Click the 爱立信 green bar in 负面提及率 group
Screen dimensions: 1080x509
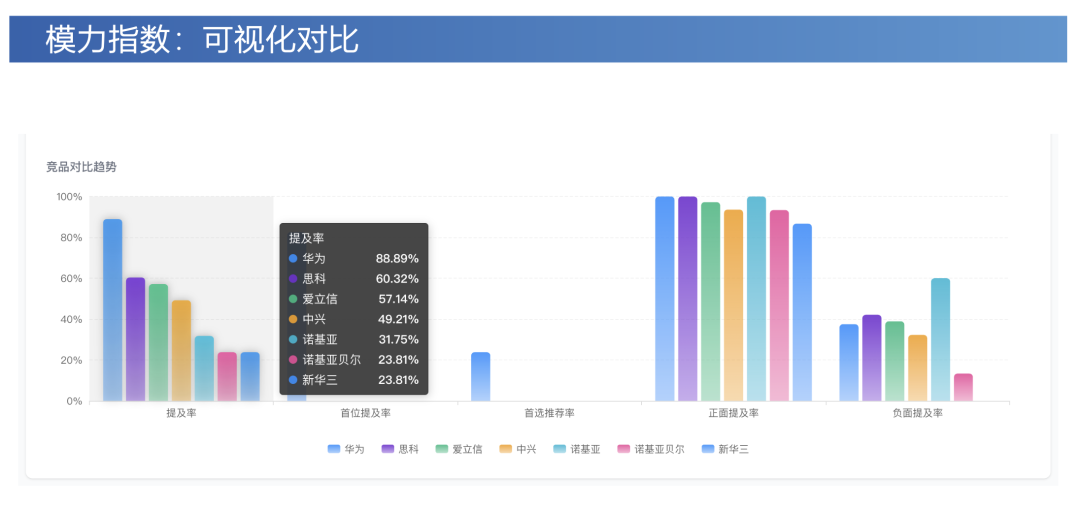pyautogui.click(x=895, y=361)
